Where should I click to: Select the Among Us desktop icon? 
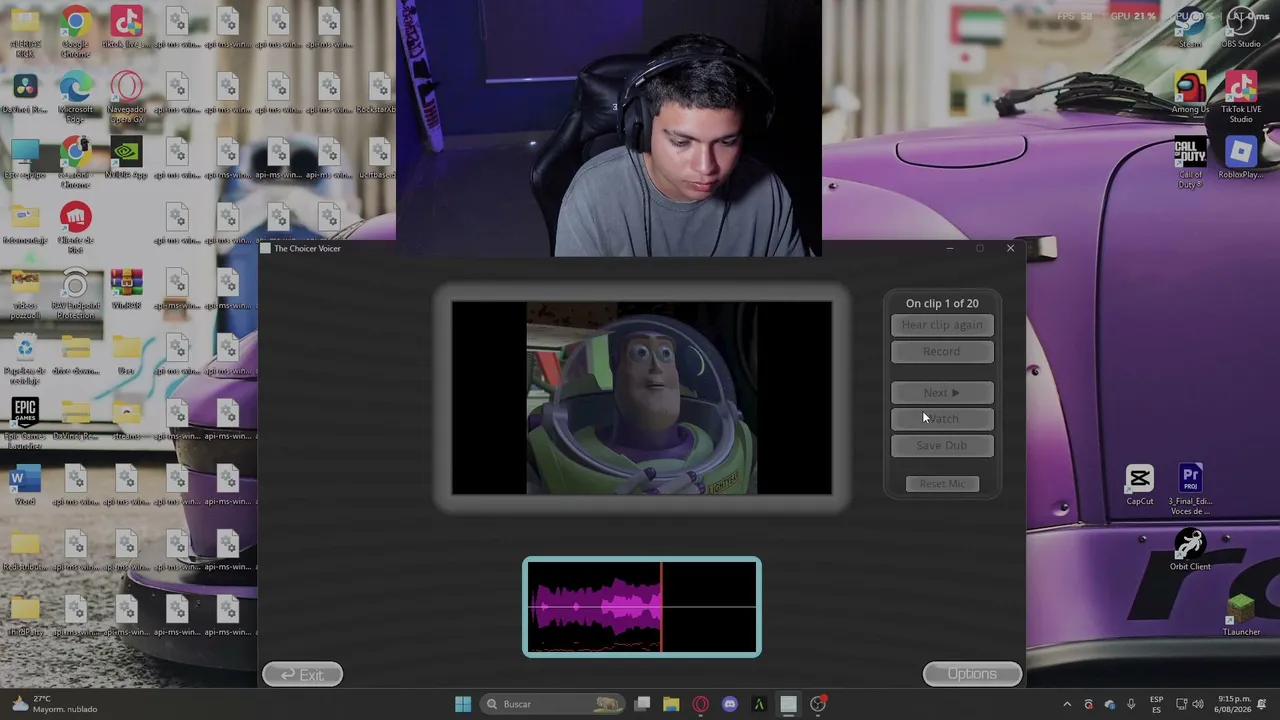coord(1190,94)
